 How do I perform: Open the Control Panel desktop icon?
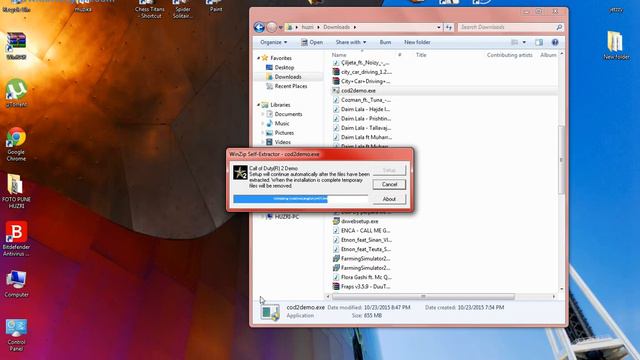click(x=16, y=334)
